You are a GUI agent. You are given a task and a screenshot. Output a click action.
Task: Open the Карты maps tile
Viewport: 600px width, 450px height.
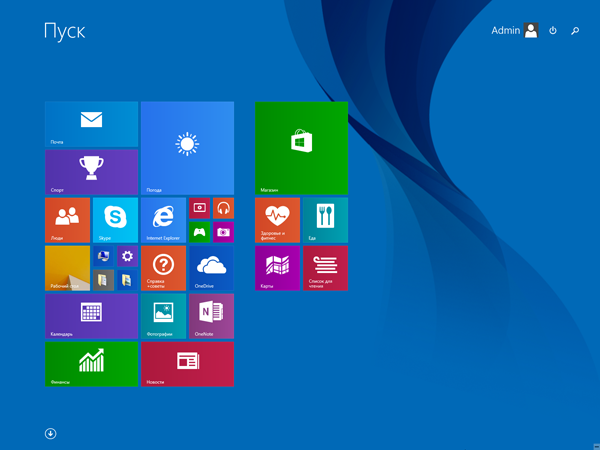click(277, 268)
